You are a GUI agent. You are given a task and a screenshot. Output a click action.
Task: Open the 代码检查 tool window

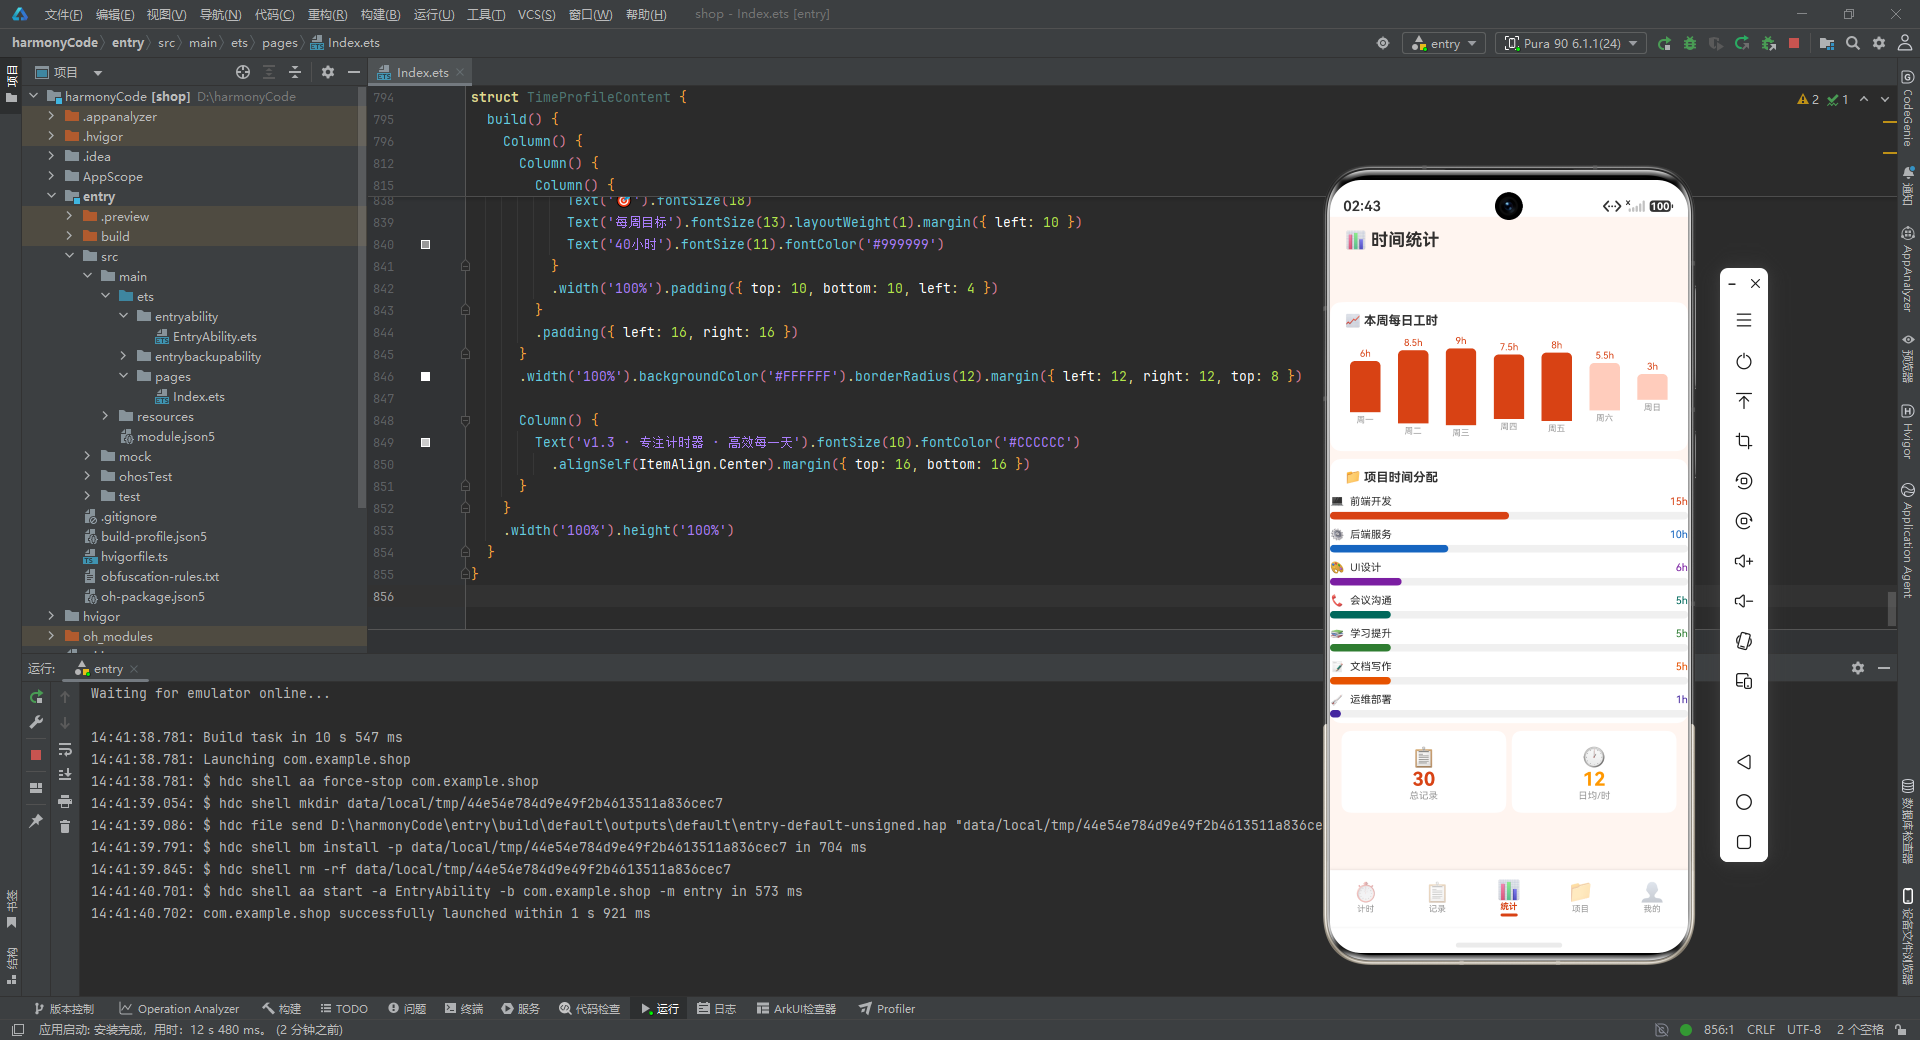pos(589,1008)
